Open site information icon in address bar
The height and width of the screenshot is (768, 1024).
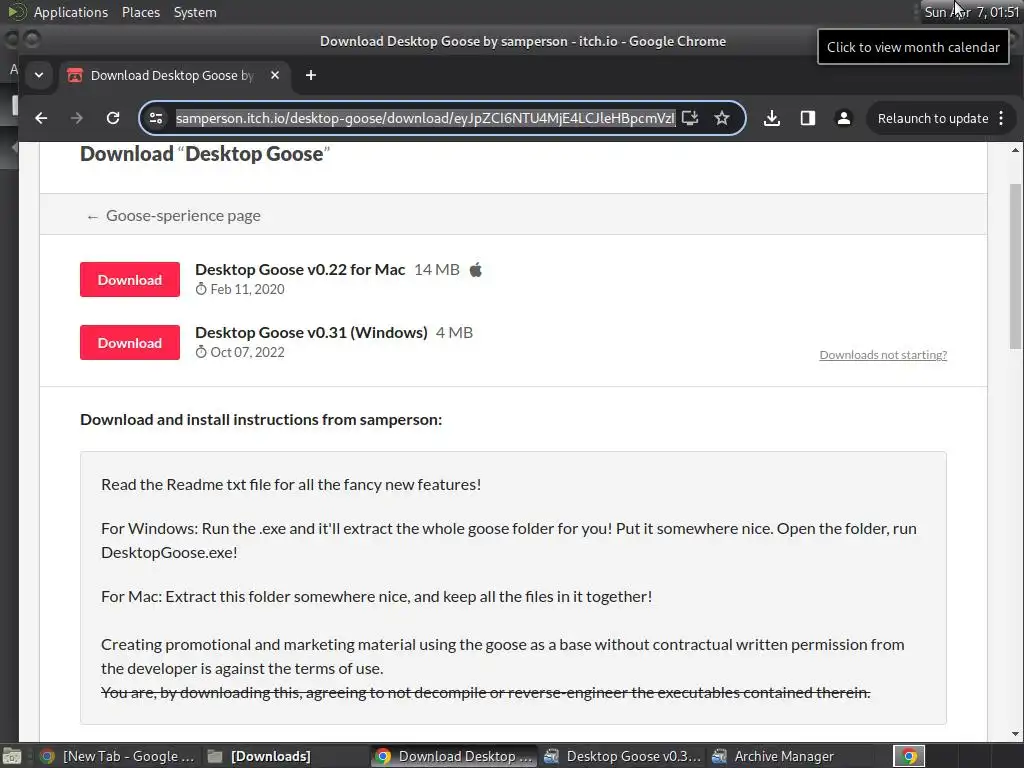coord(156,118)
